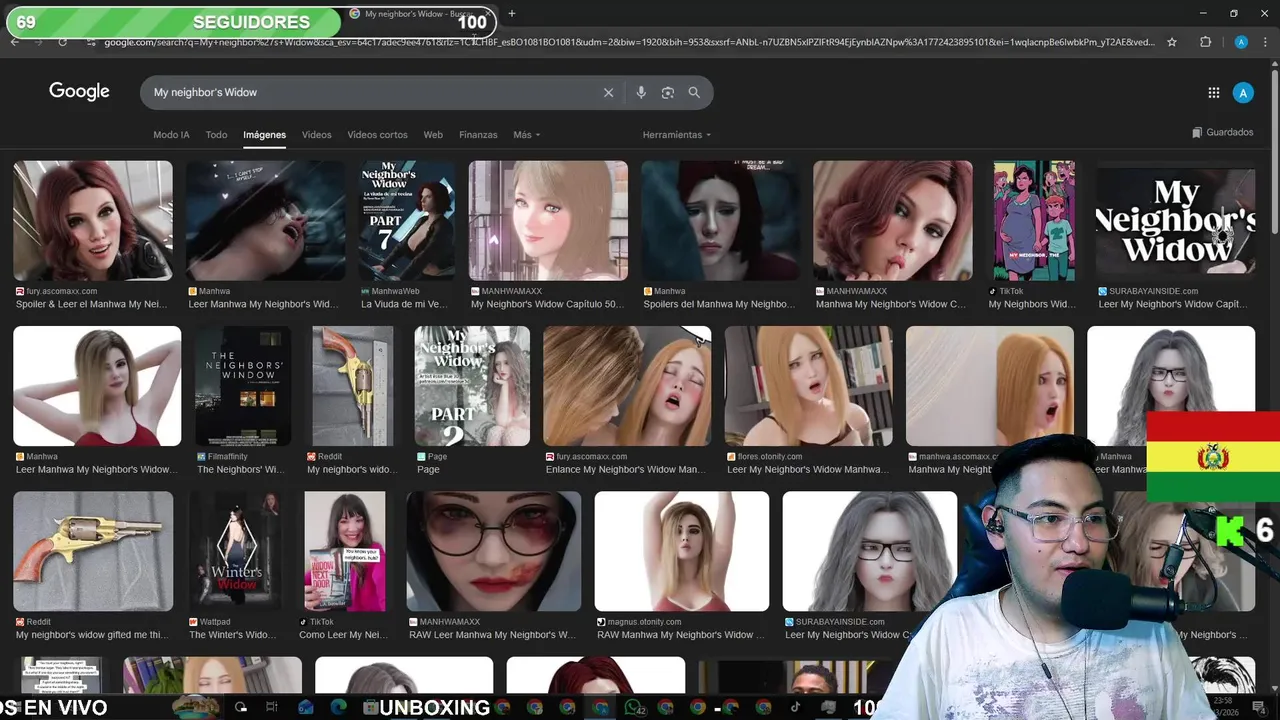Screen dimensions: 1280x720
Task: Open the Google apps grid
Action: point(1213,93)
